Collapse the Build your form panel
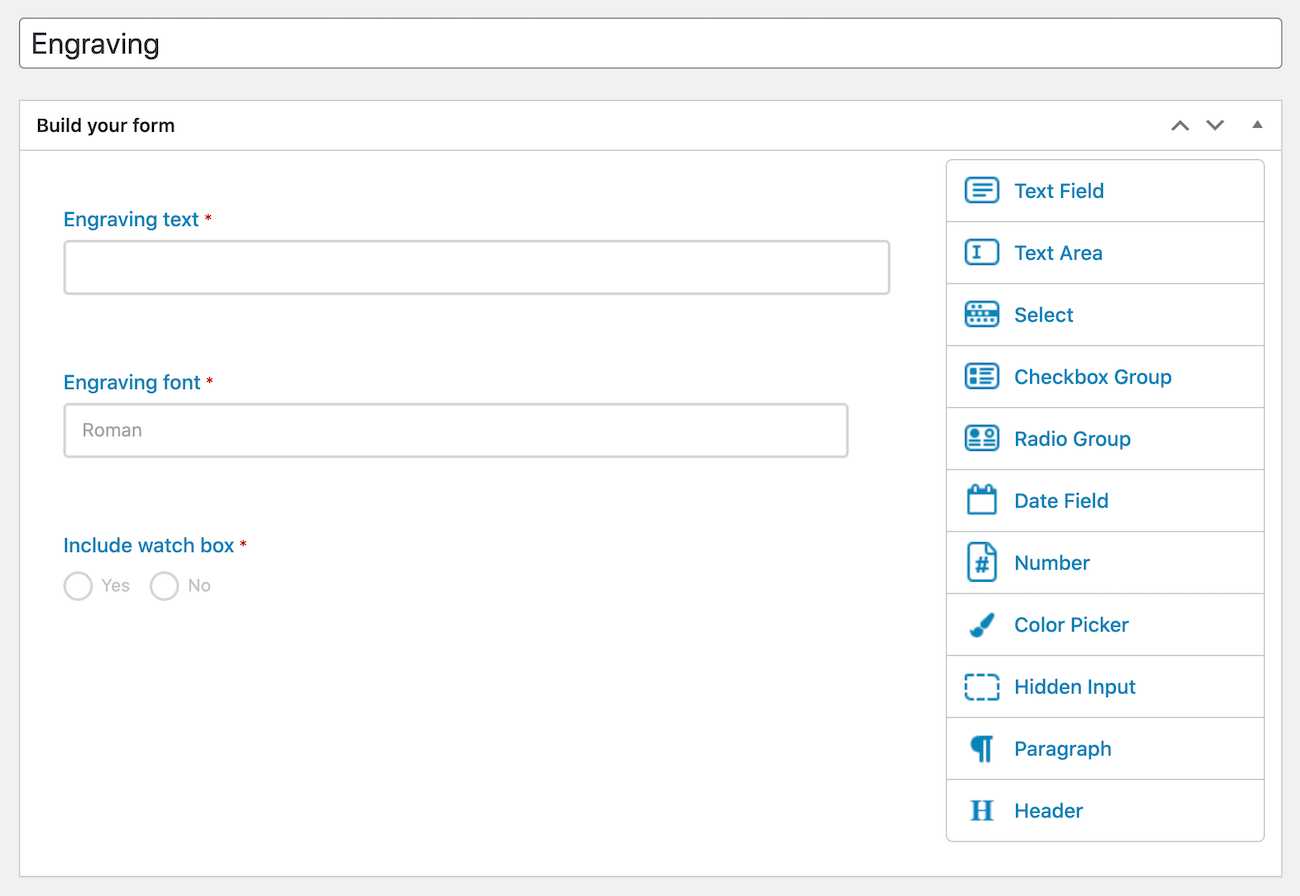The width and height of the screenshot is (1300, 896). [1257, 125]
